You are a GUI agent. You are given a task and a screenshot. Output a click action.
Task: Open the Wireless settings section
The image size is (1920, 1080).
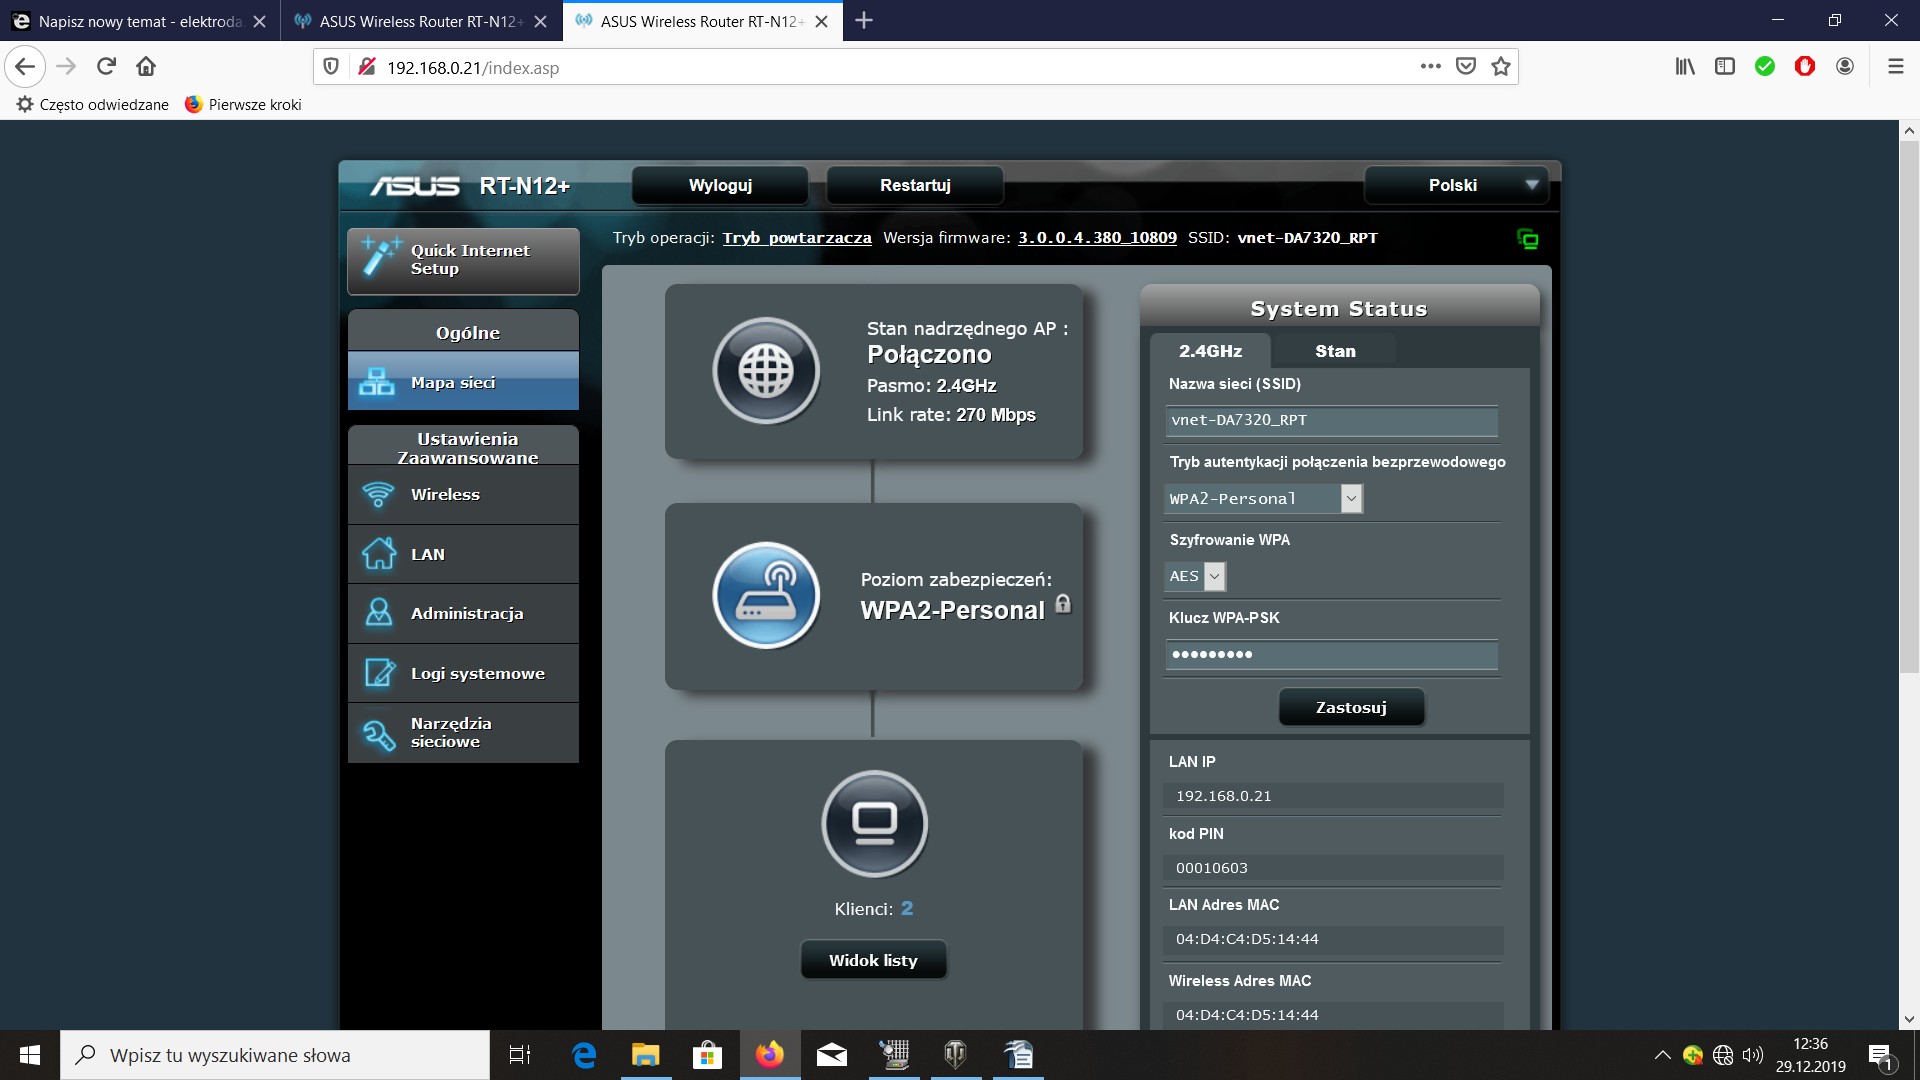point(444,494)
